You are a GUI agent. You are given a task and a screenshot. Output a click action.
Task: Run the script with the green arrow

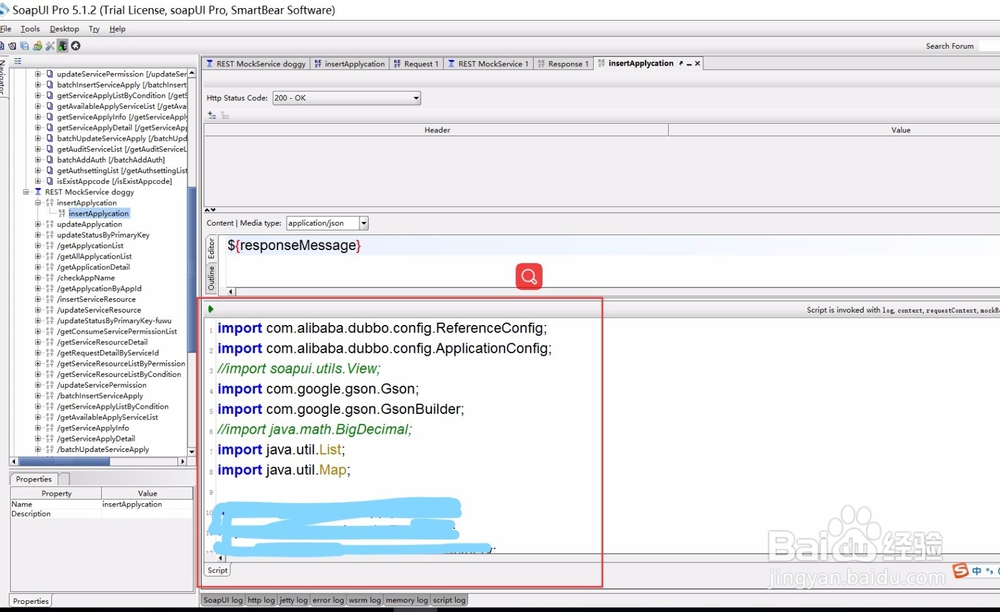tap(210, 309)
